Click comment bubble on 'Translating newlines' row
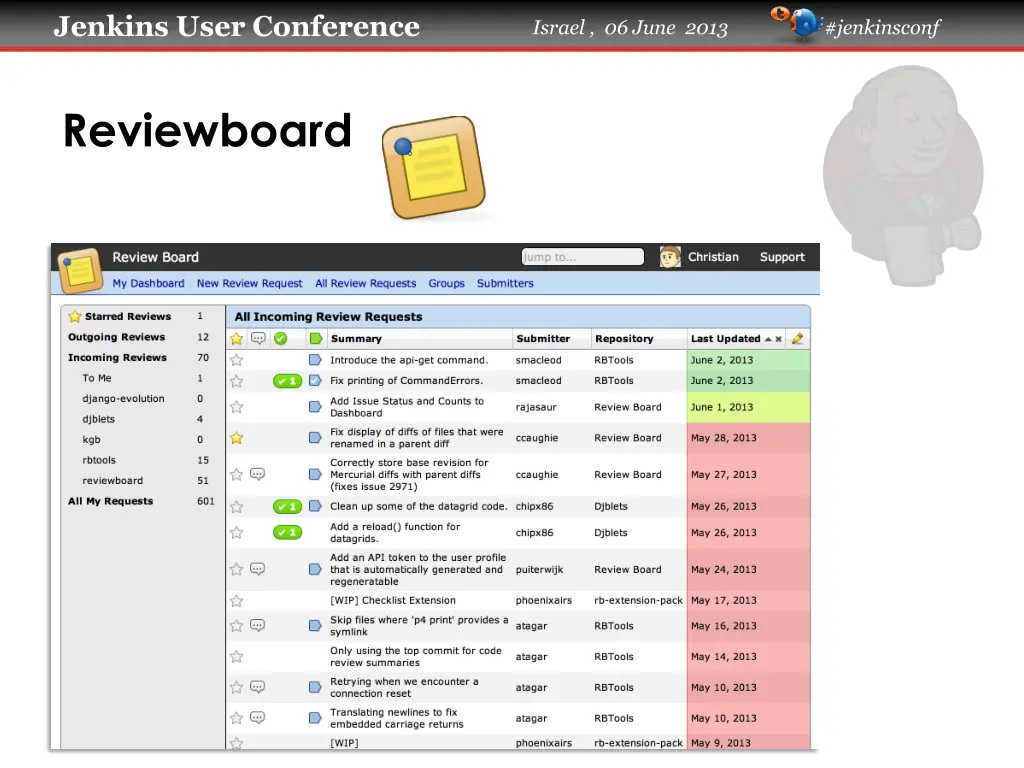Screen dimensions: 1024x768 pos(258,718)
